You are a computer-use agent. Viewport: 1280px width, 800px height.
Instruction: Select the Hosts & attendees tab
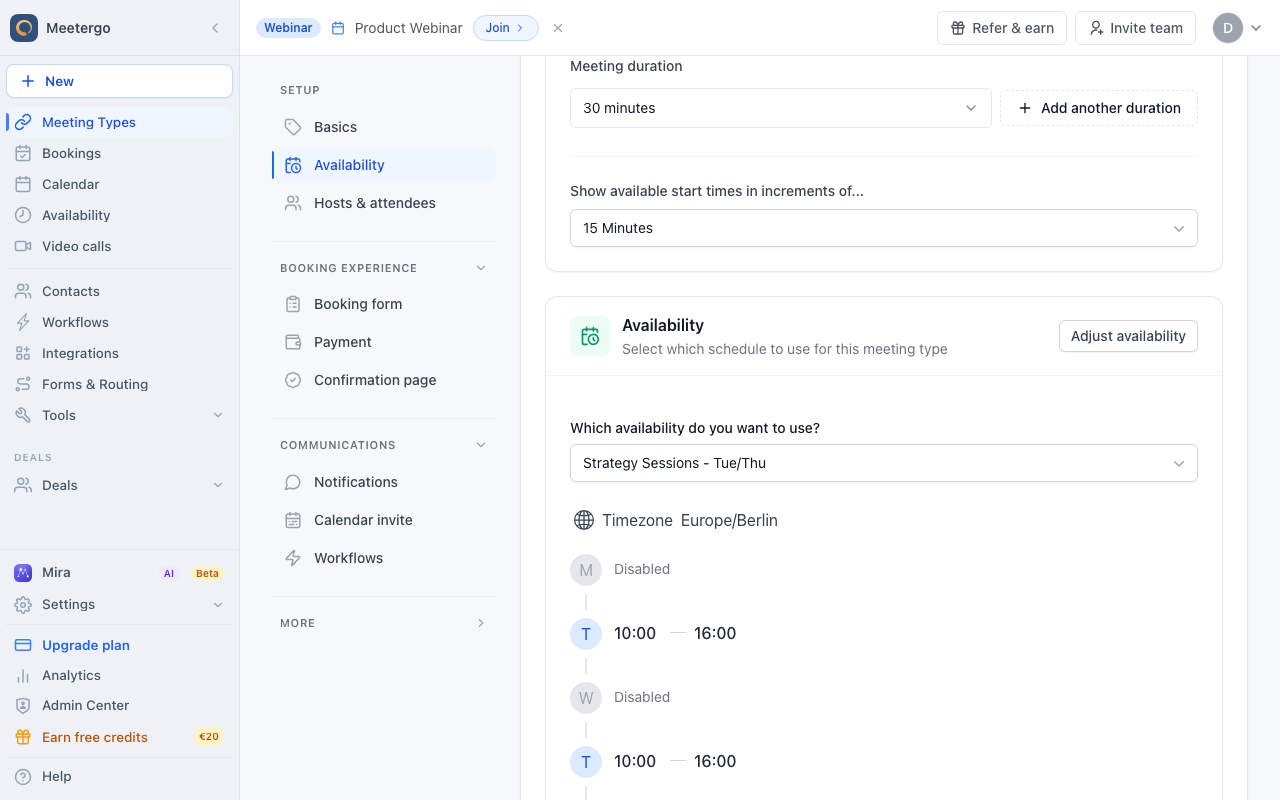[x=384, y=203]
